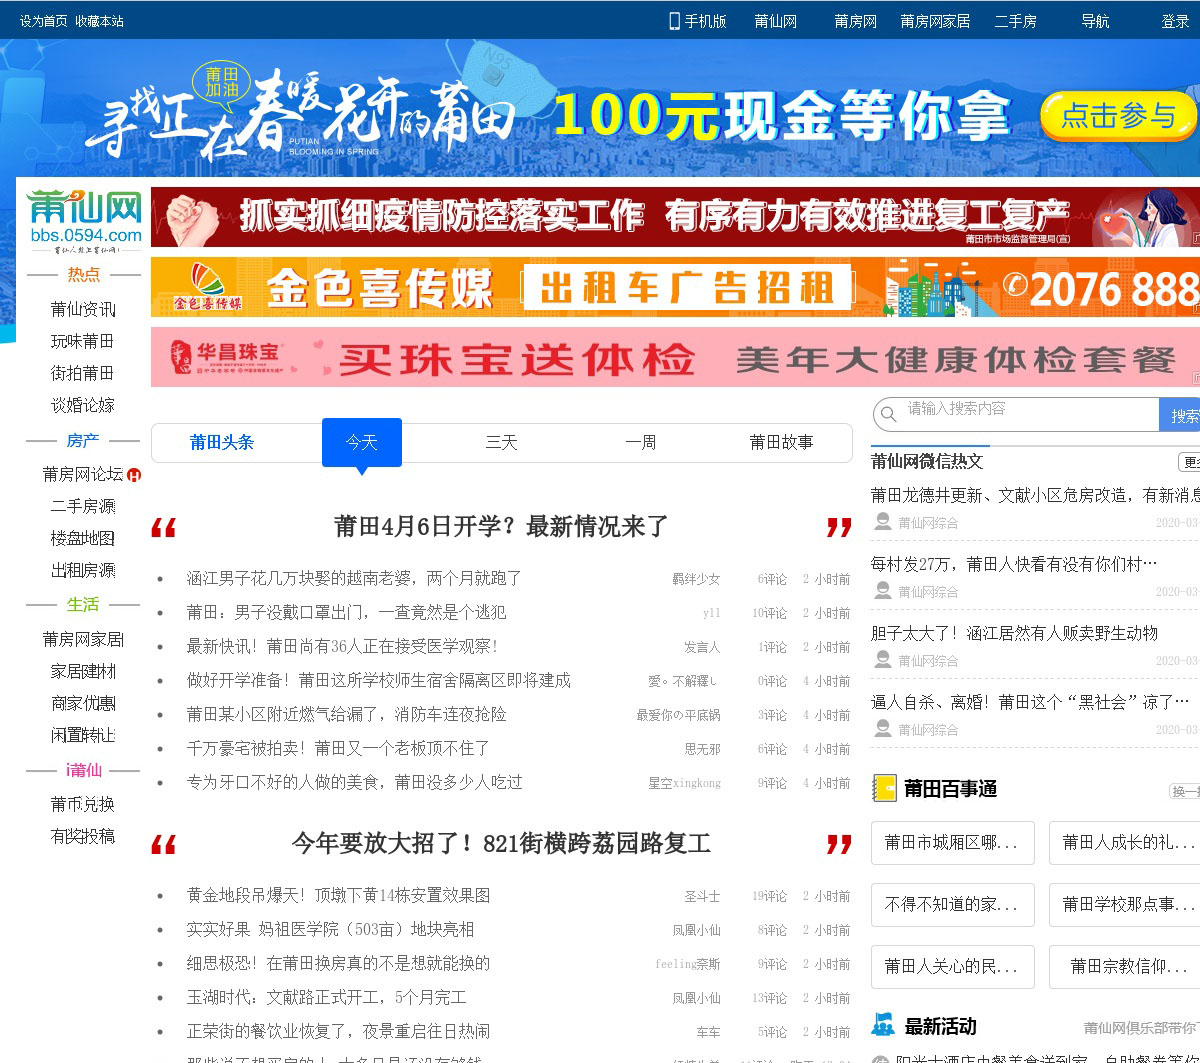Open 二手房源 in the left sidebar

[83, 507]
